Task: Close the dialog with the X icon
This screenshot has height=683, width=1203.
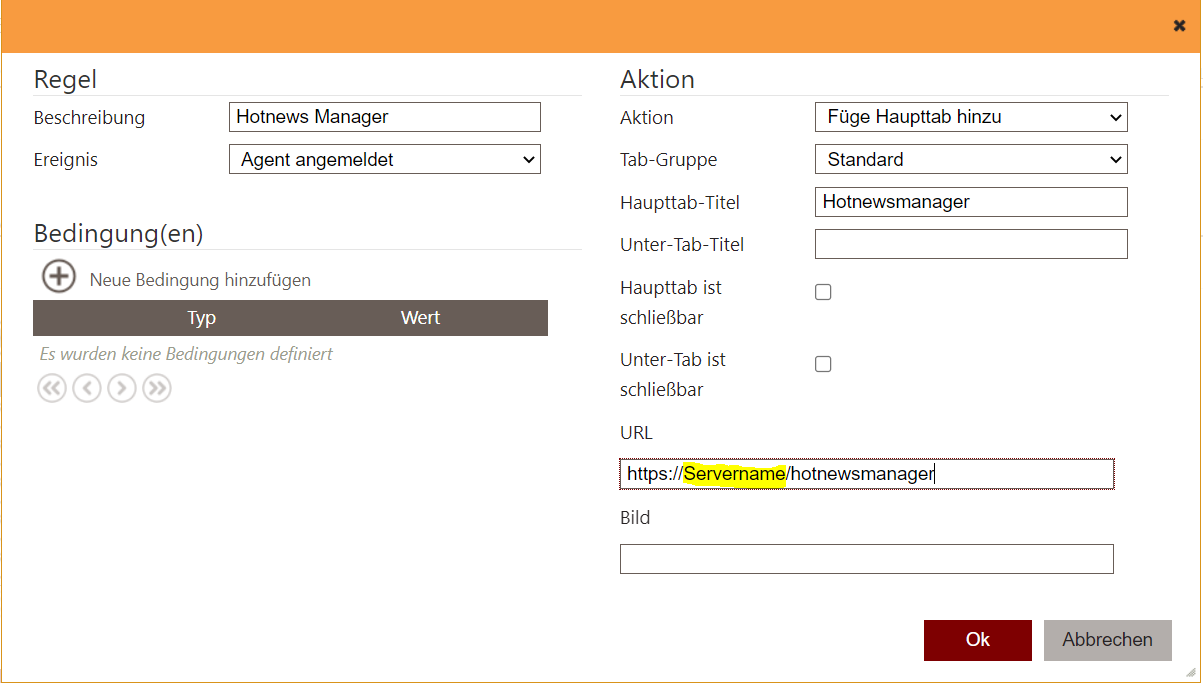Action: [x=1179, y=26]
